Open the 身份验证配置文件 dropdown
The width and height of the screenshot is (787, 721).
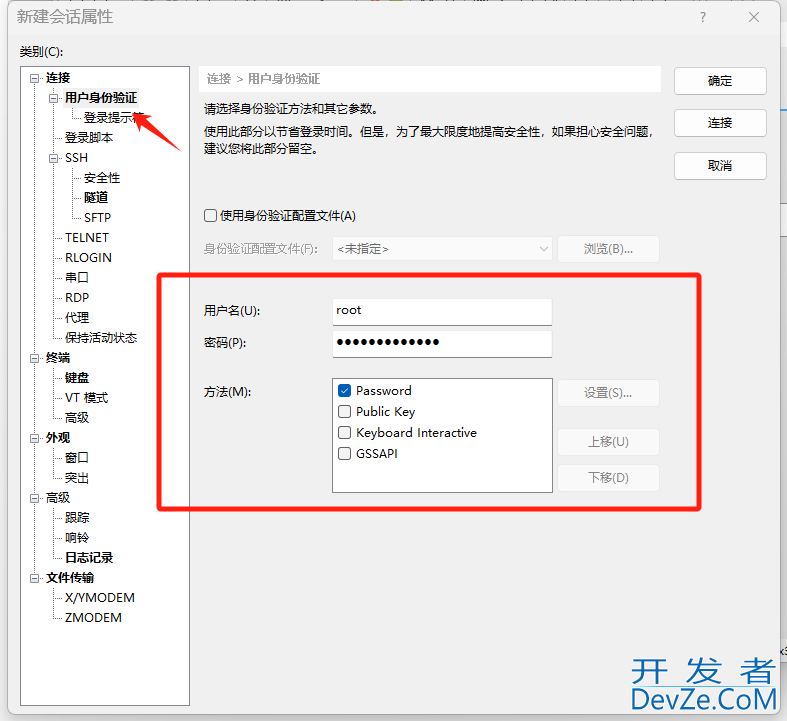pos(442,249)
